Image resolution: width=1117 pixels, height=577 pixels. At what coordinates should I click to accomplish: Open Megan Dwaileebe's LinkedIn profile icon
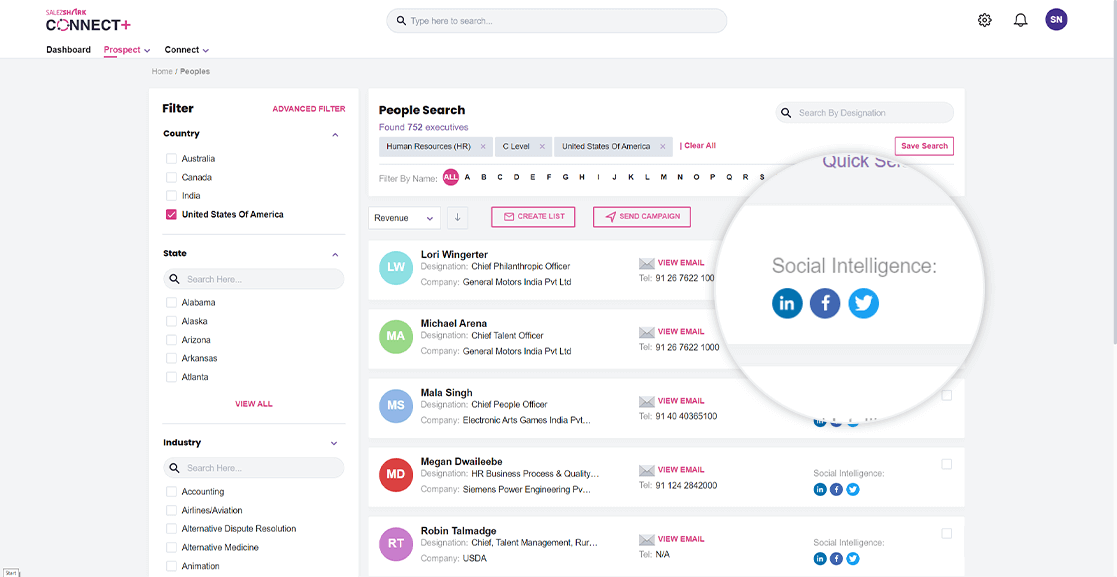[x=820, y=489]
